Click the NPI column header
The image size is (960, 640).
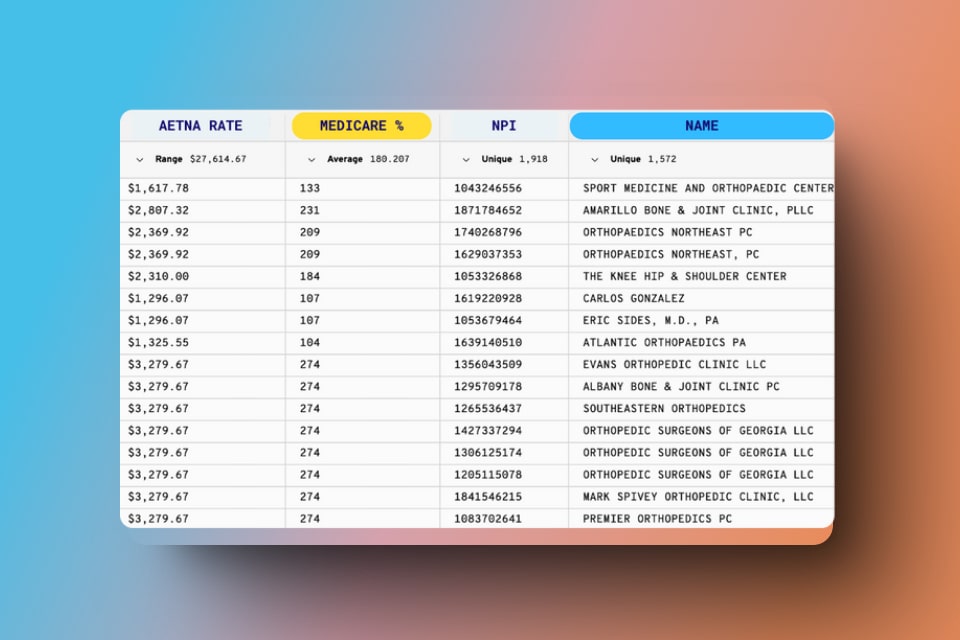point(503,126)
